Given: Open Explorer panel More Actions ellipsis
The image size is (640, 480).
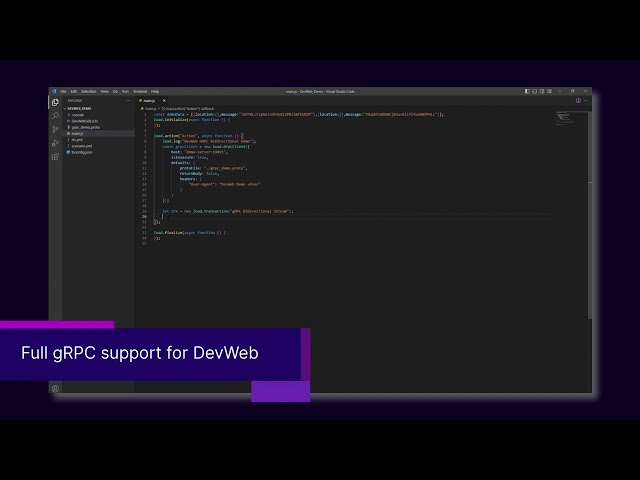Looking at the screenshot, I should tap(128, 100).
